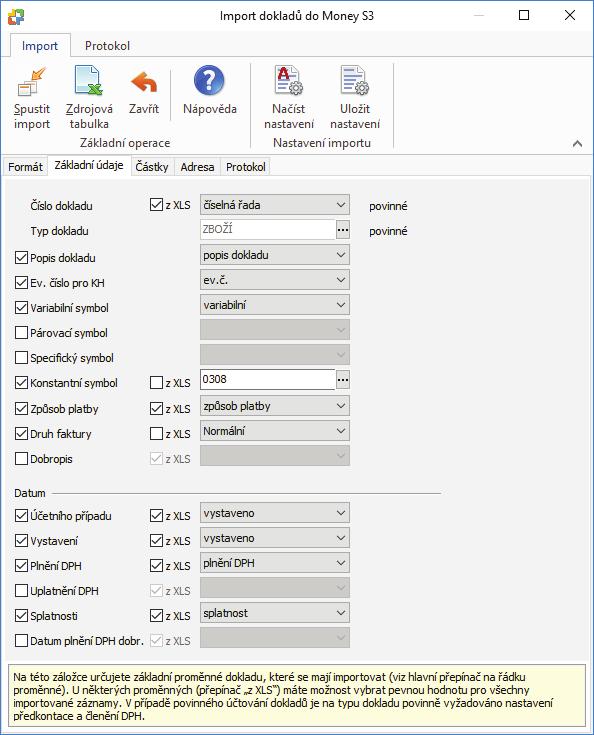The width and height of the screenshot is (594, 735).
Task: Uncheck the Popis dokladu checkbox
Action: (21, 258)
